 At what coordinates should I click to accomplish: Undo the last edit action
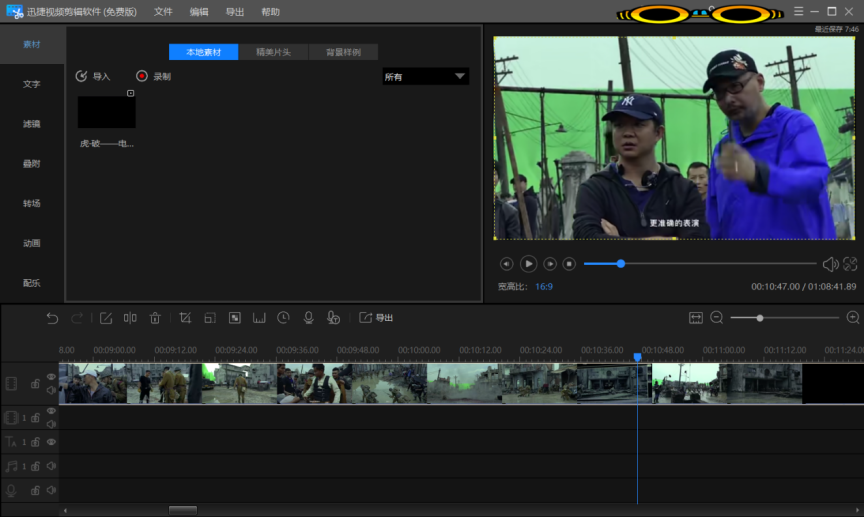[53, 318]
